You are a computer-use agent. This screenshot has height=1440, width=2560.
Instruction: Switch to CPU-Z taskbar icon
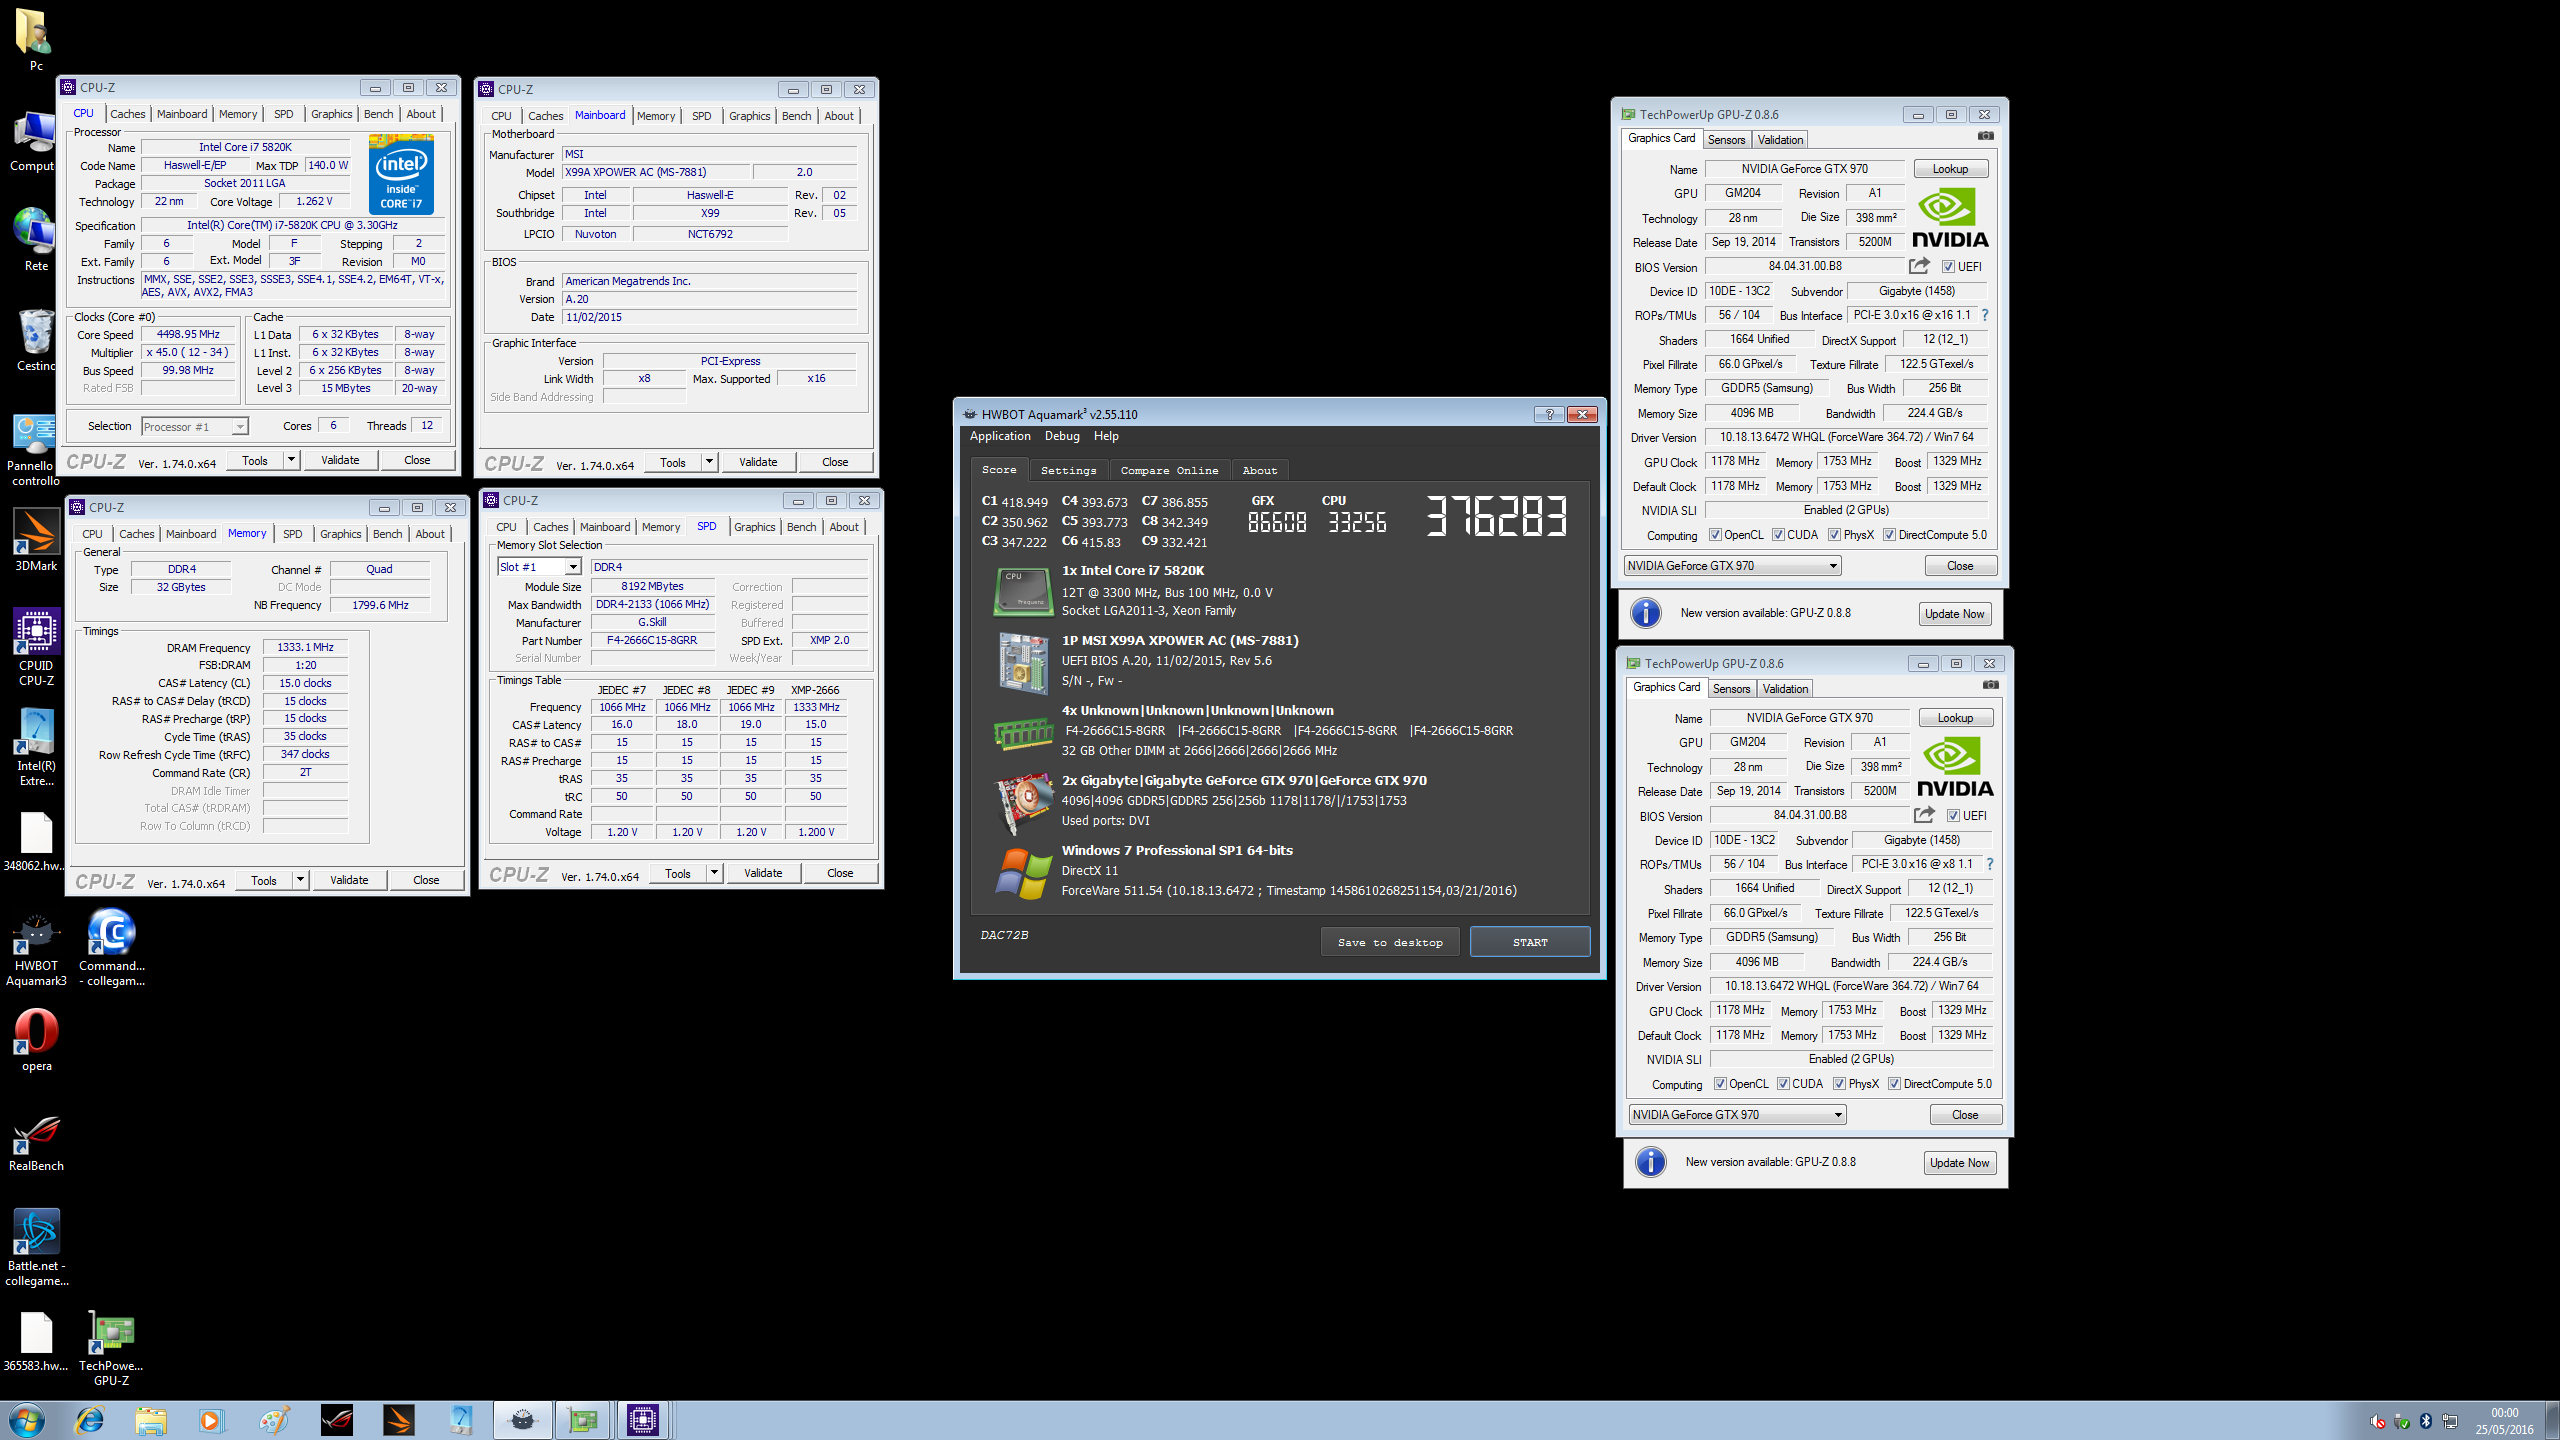[643, 1420]
